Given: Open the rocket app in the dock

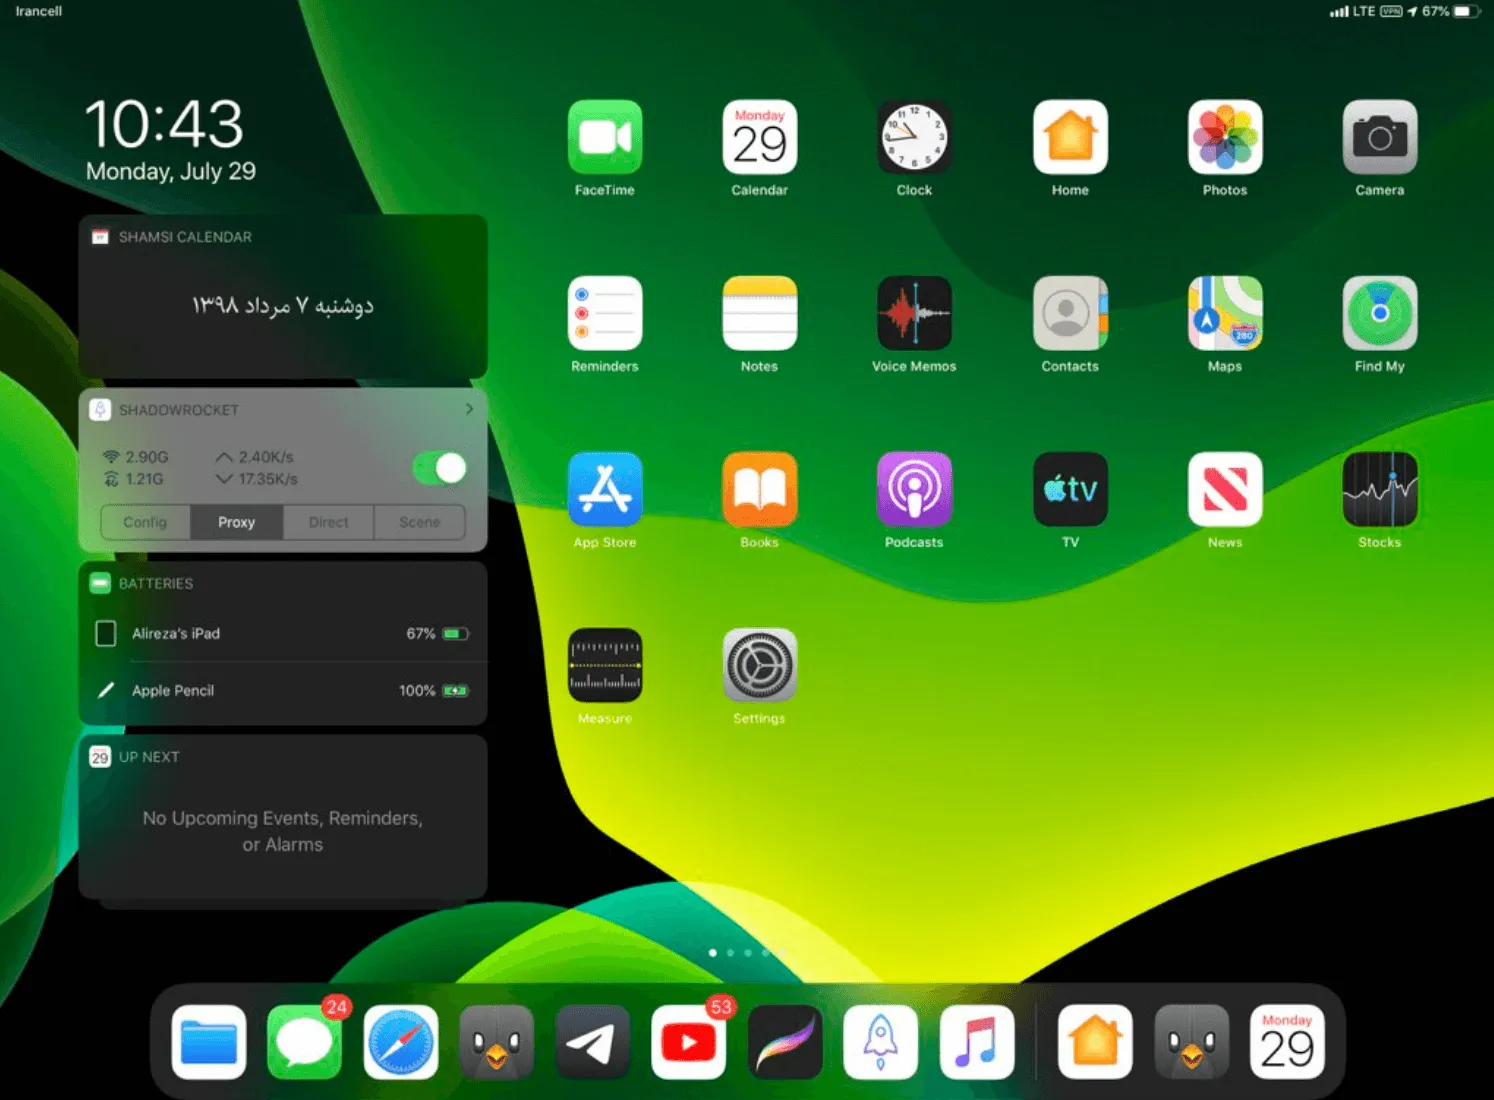Looking at the screenshot, I should (x=881, y=1042).
